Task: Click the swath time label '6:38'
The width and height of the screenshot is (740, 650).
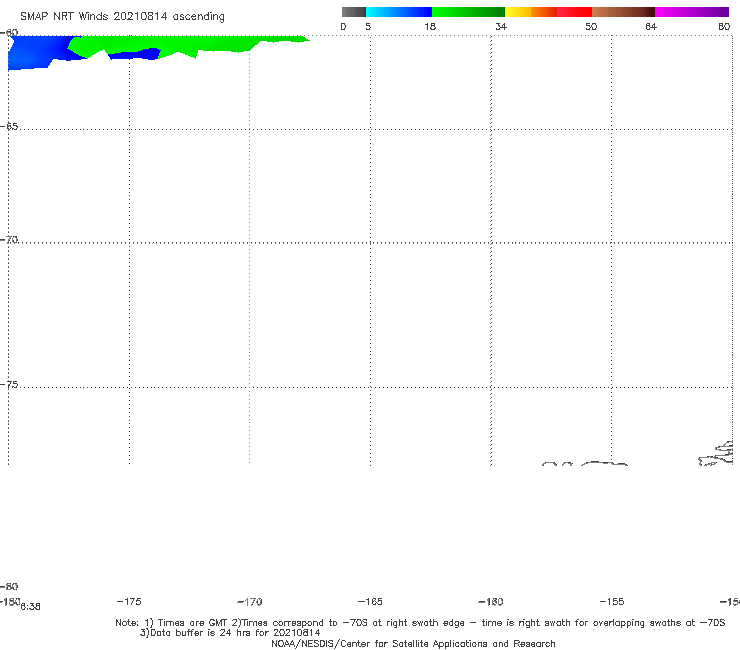Action: [30, 607]
